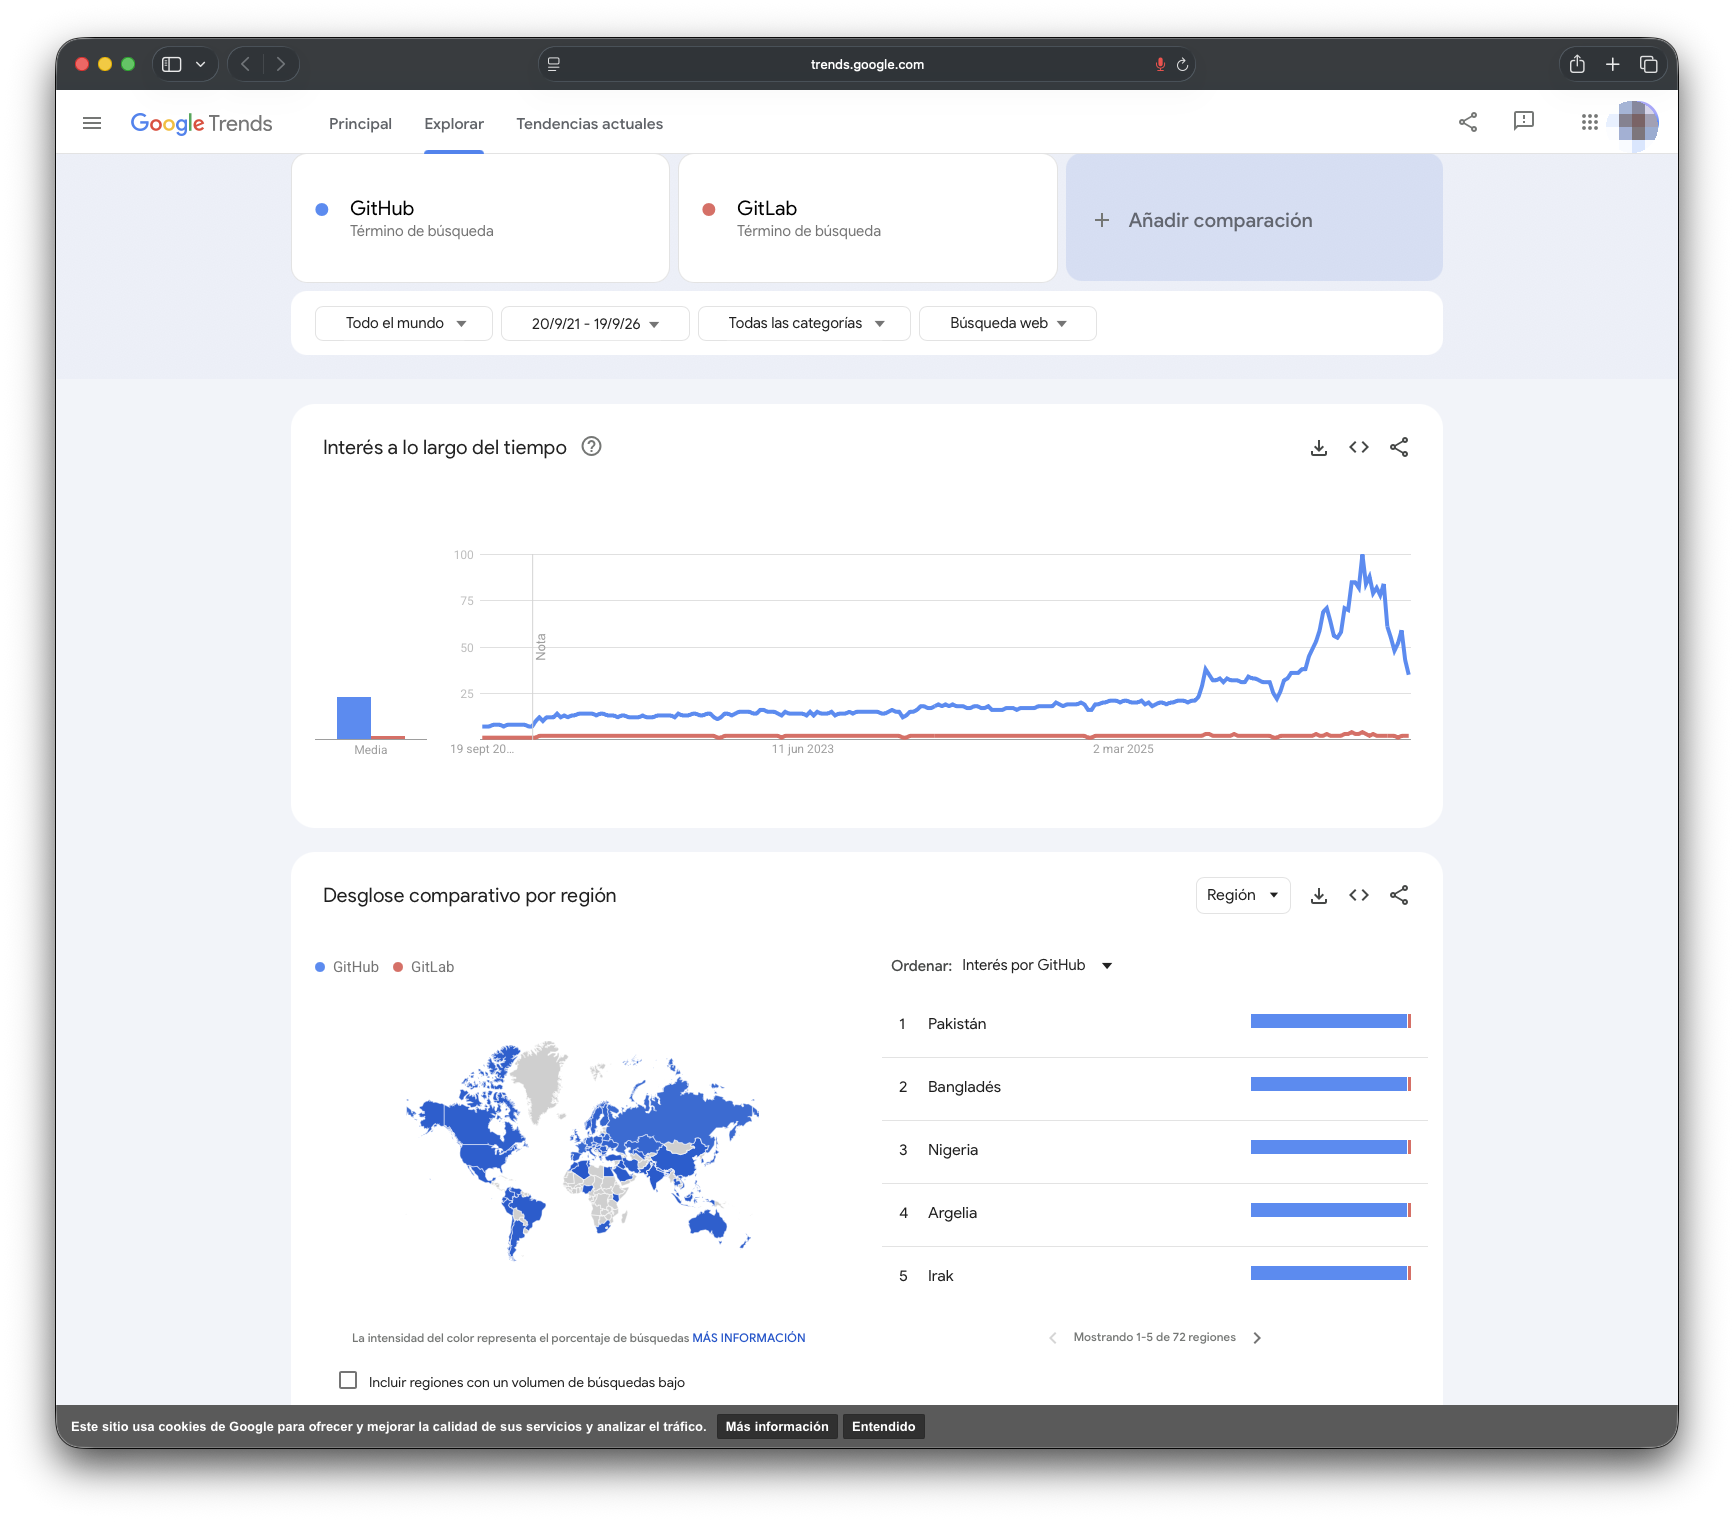Click the Nota marker on chart

(x=541, y=647)
